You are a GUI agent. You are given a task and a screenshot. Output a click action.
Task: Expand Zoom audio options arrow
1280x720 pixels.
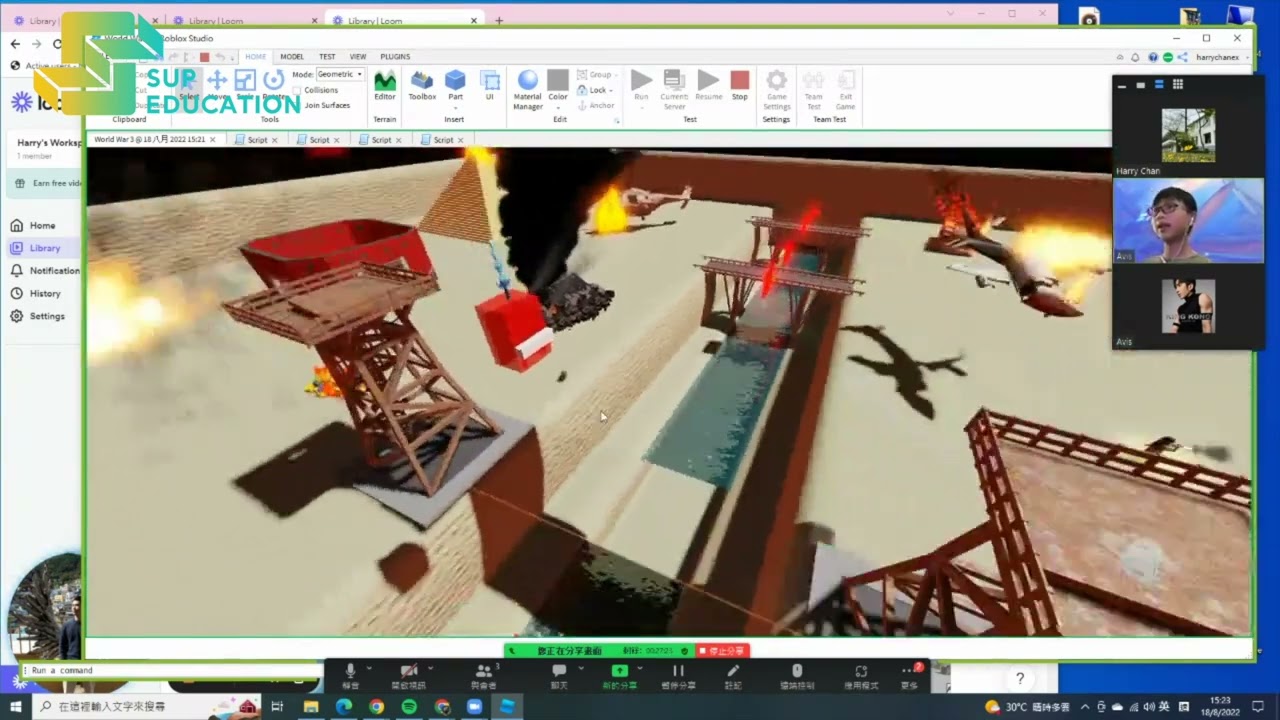369,668
